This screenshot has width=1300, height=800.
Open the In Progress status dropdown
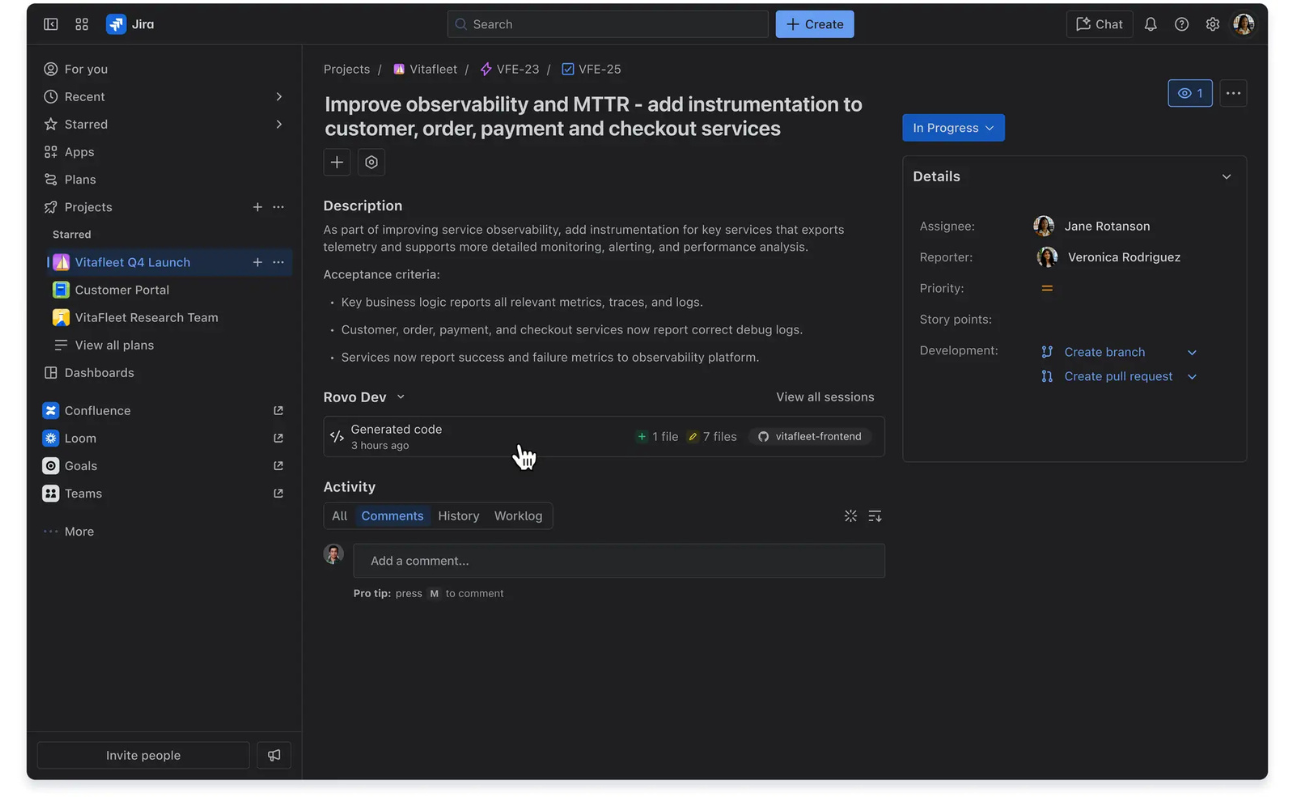tap(953, 128)
